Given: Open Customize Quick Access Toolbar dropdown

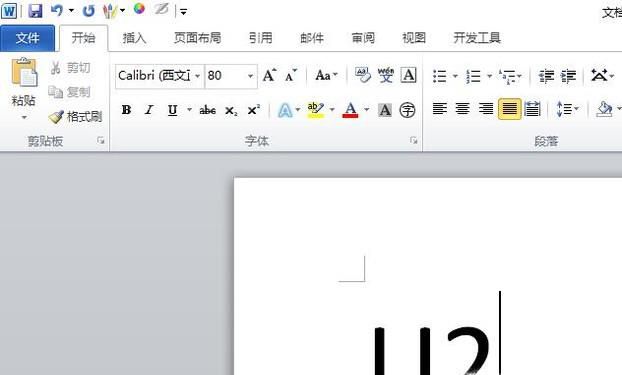Looking at the screenshot, I should point(183,12).
